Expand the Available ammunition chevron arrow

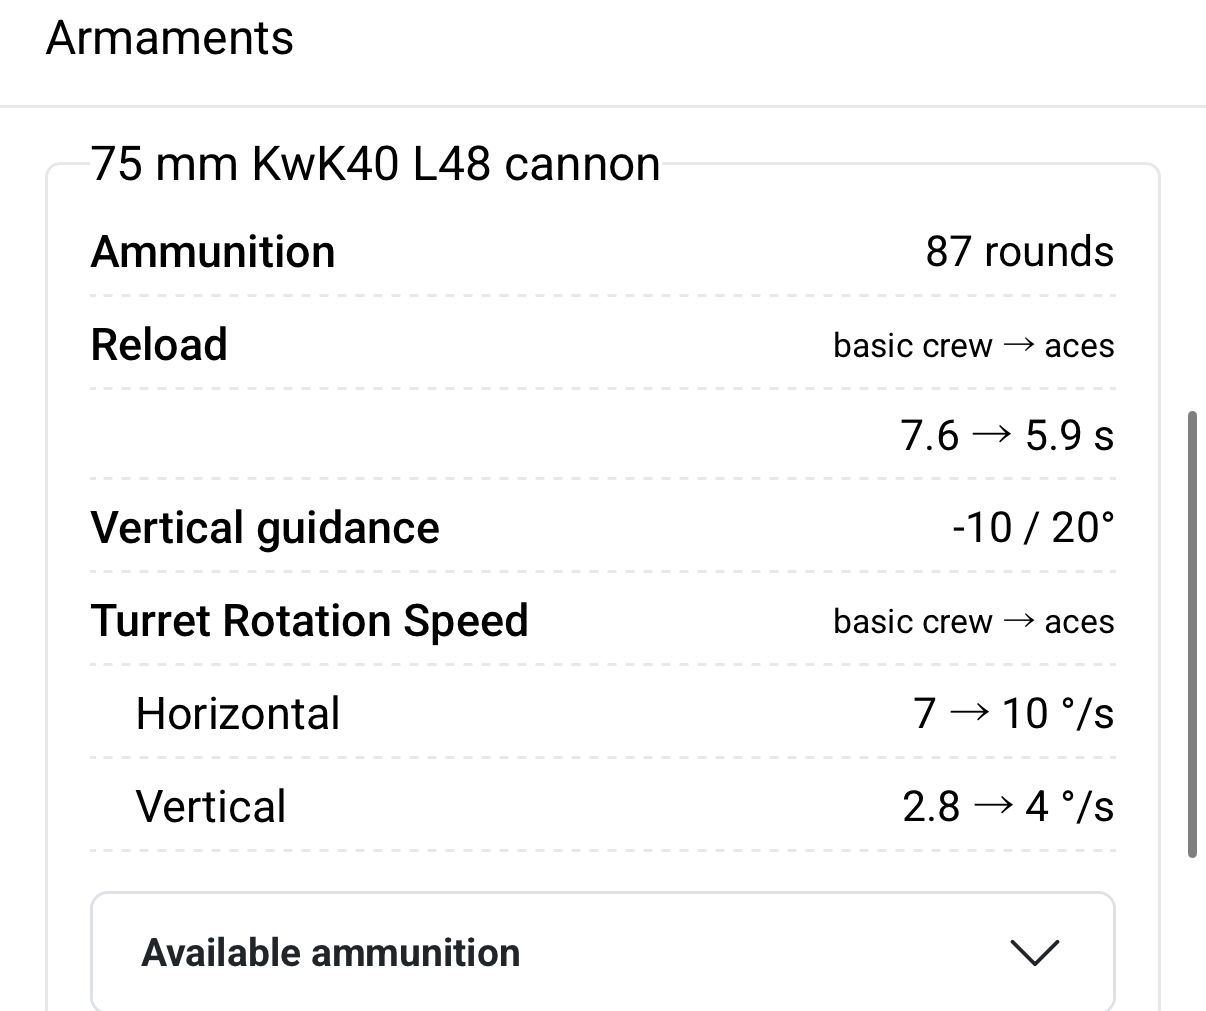(x=1034, y=952)
